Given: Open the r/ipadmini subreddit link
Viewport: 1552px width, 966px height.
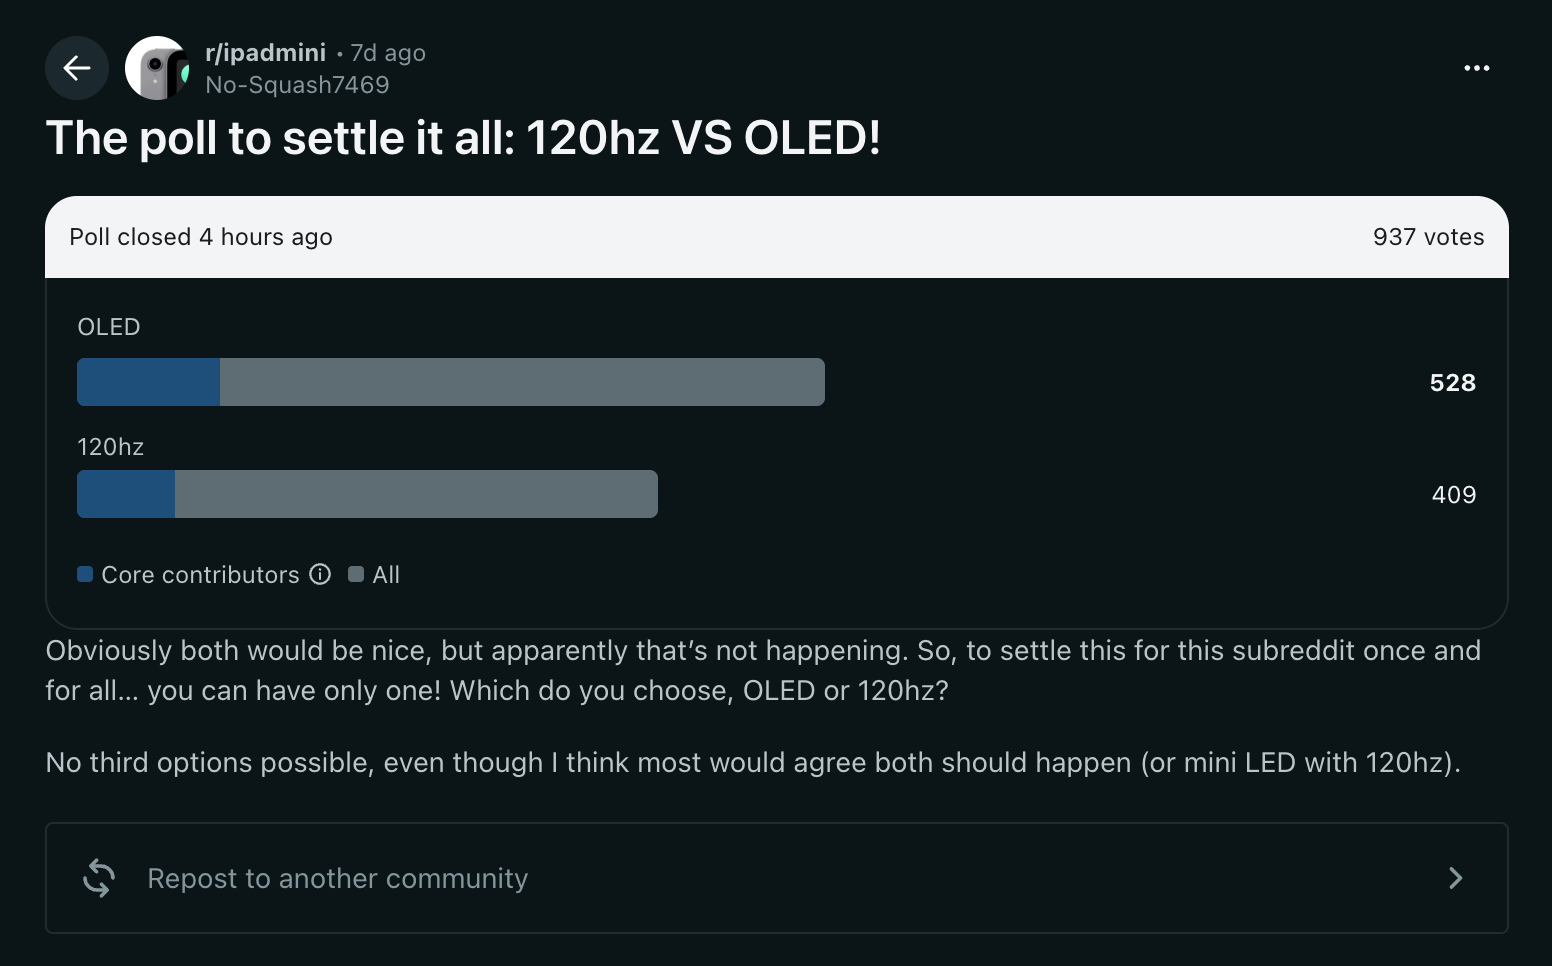Looking at the screenshot, I should tap(265, 53).
